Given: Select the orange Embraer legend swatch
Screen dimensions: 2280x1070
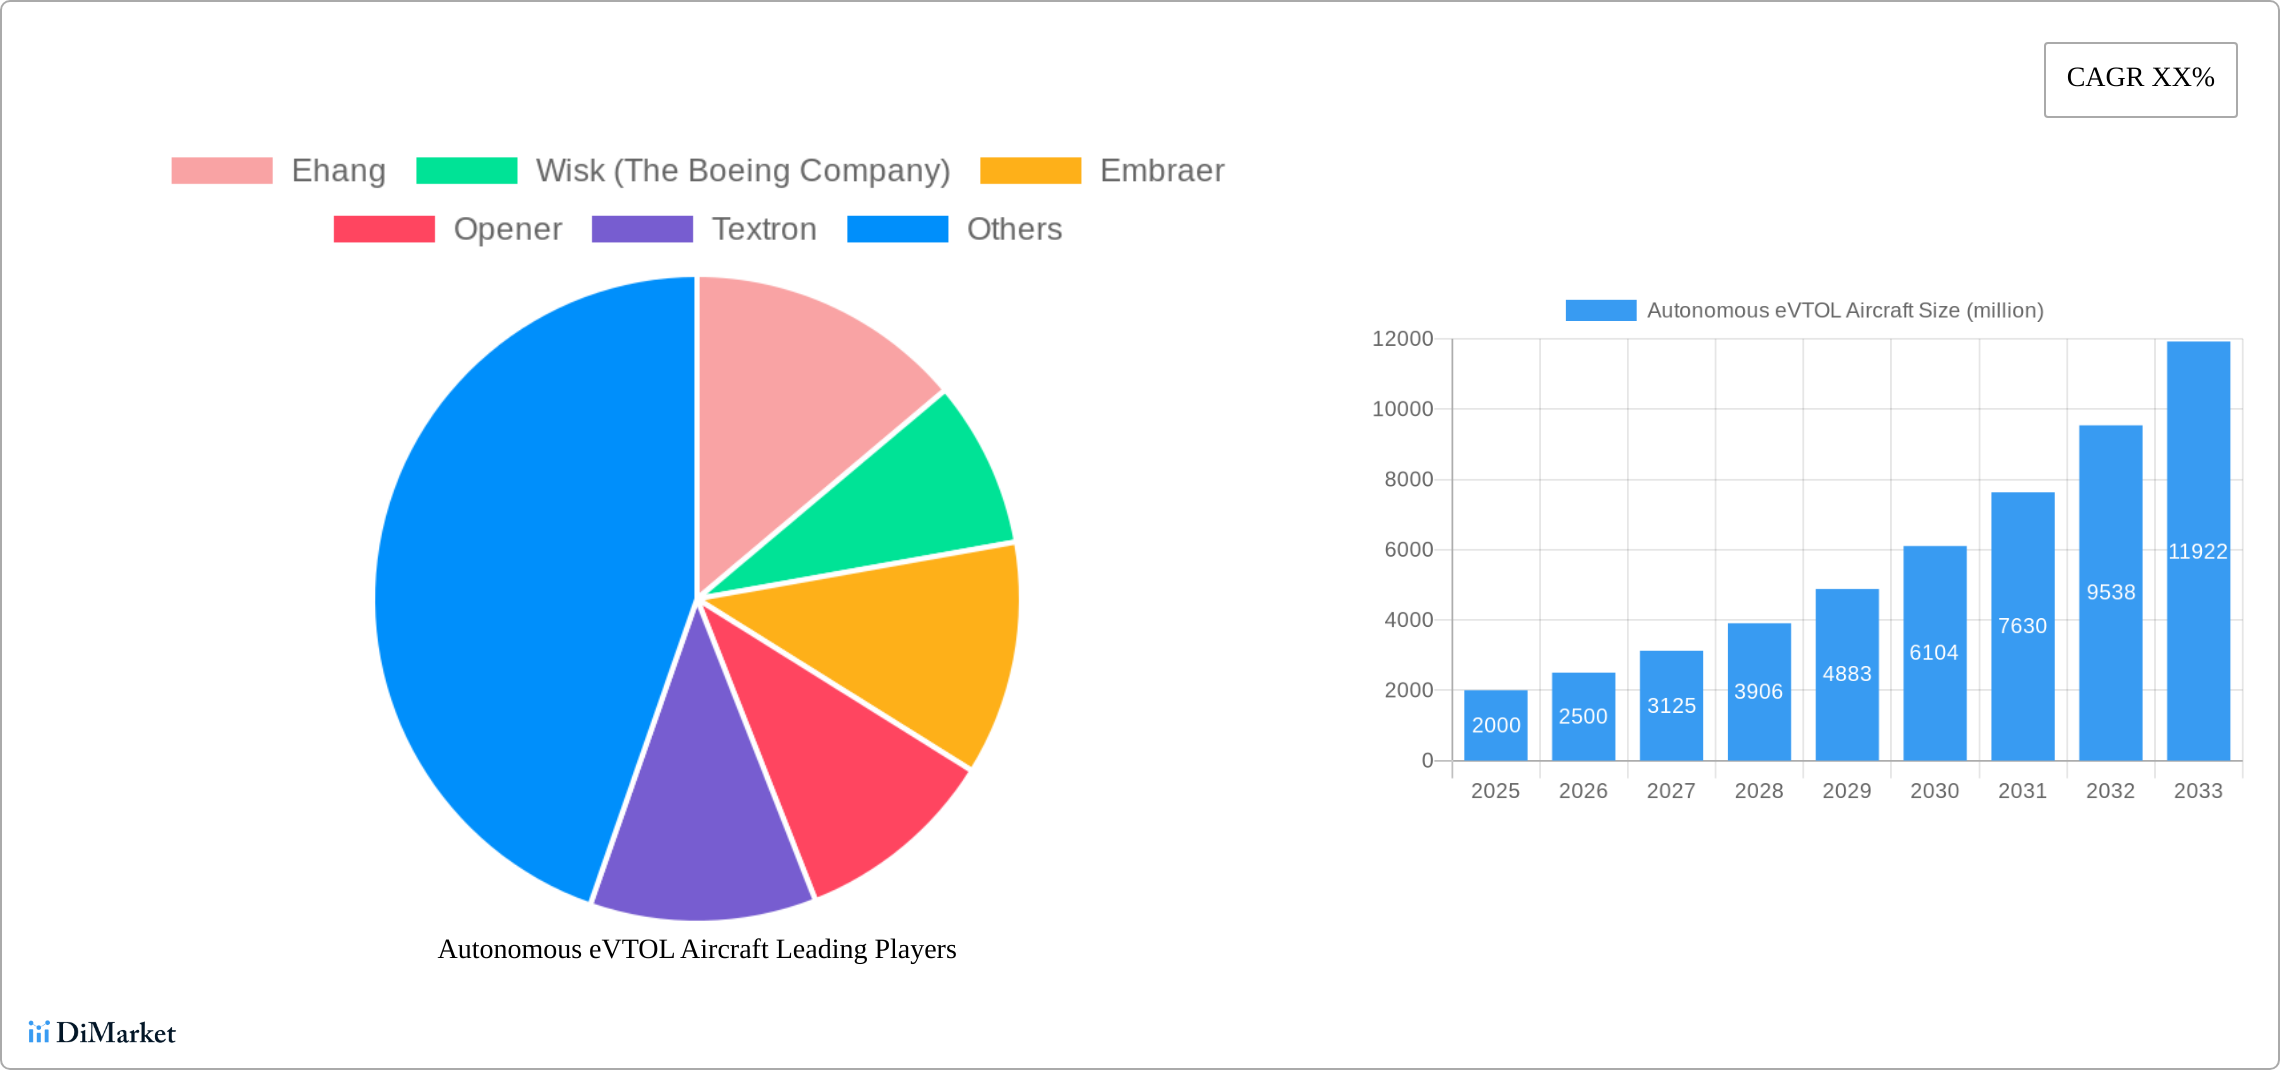Looking at the screenshot, I should 1029,170.
